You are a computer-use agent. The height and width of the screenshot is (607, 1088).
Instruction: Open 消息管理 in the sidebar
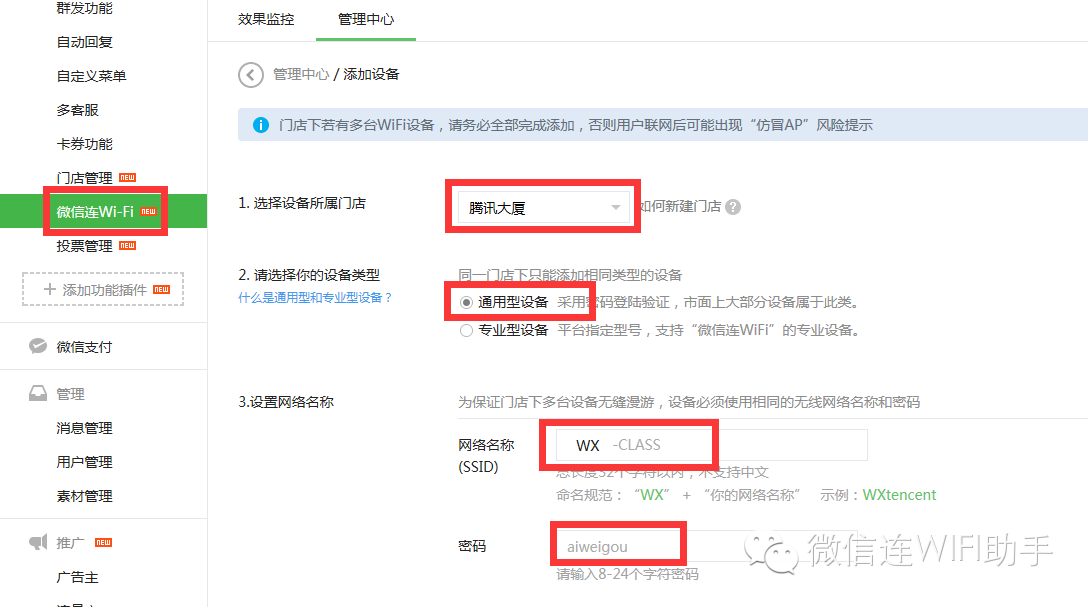pos(85,428)
